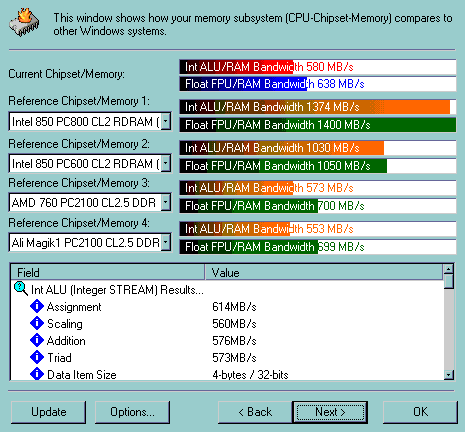Advance with the Next button
The height and width of the screenshot is (432, 465).
[330, 412]
